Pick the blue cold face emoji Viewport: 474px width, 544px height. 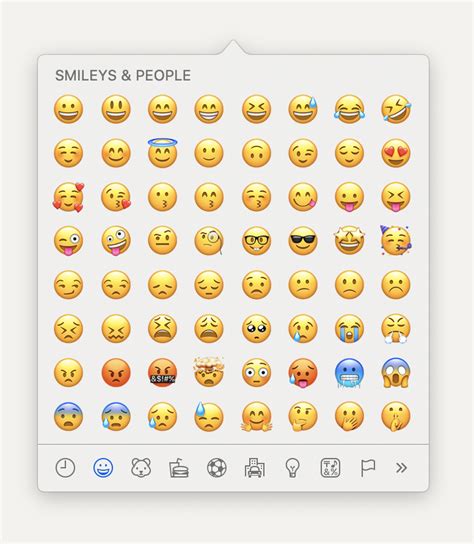(349, 373)
